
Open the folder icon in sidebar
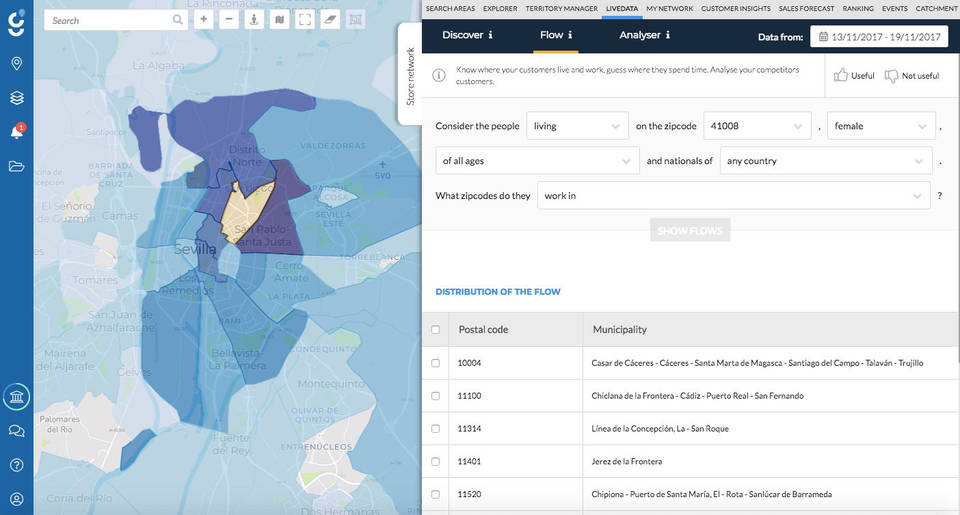click(x=16, y=166)
